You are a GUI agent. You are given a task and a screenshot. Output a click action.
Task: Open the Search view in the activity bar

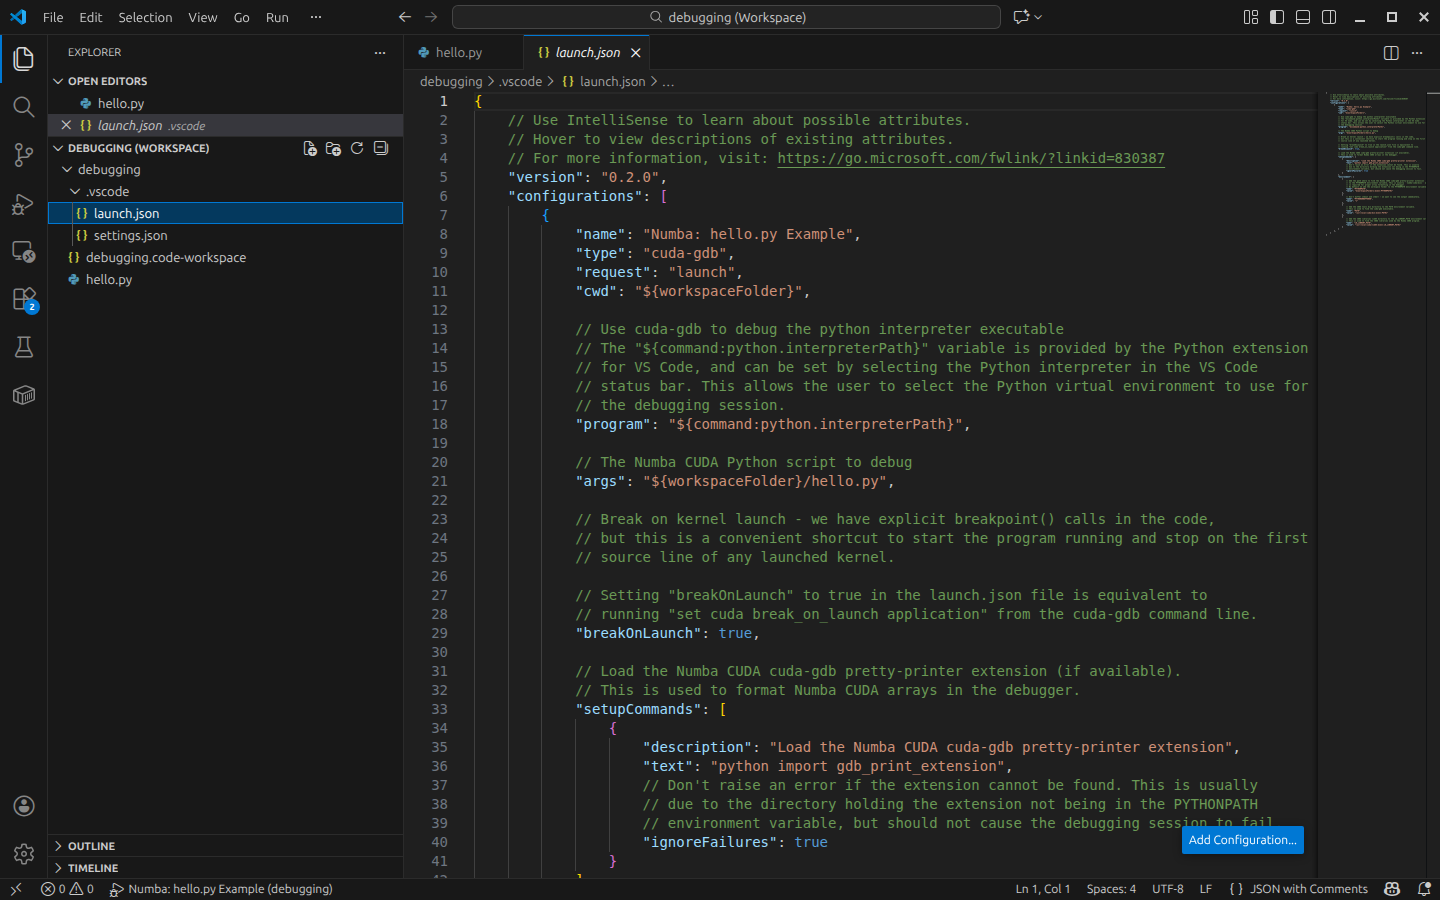24,107
